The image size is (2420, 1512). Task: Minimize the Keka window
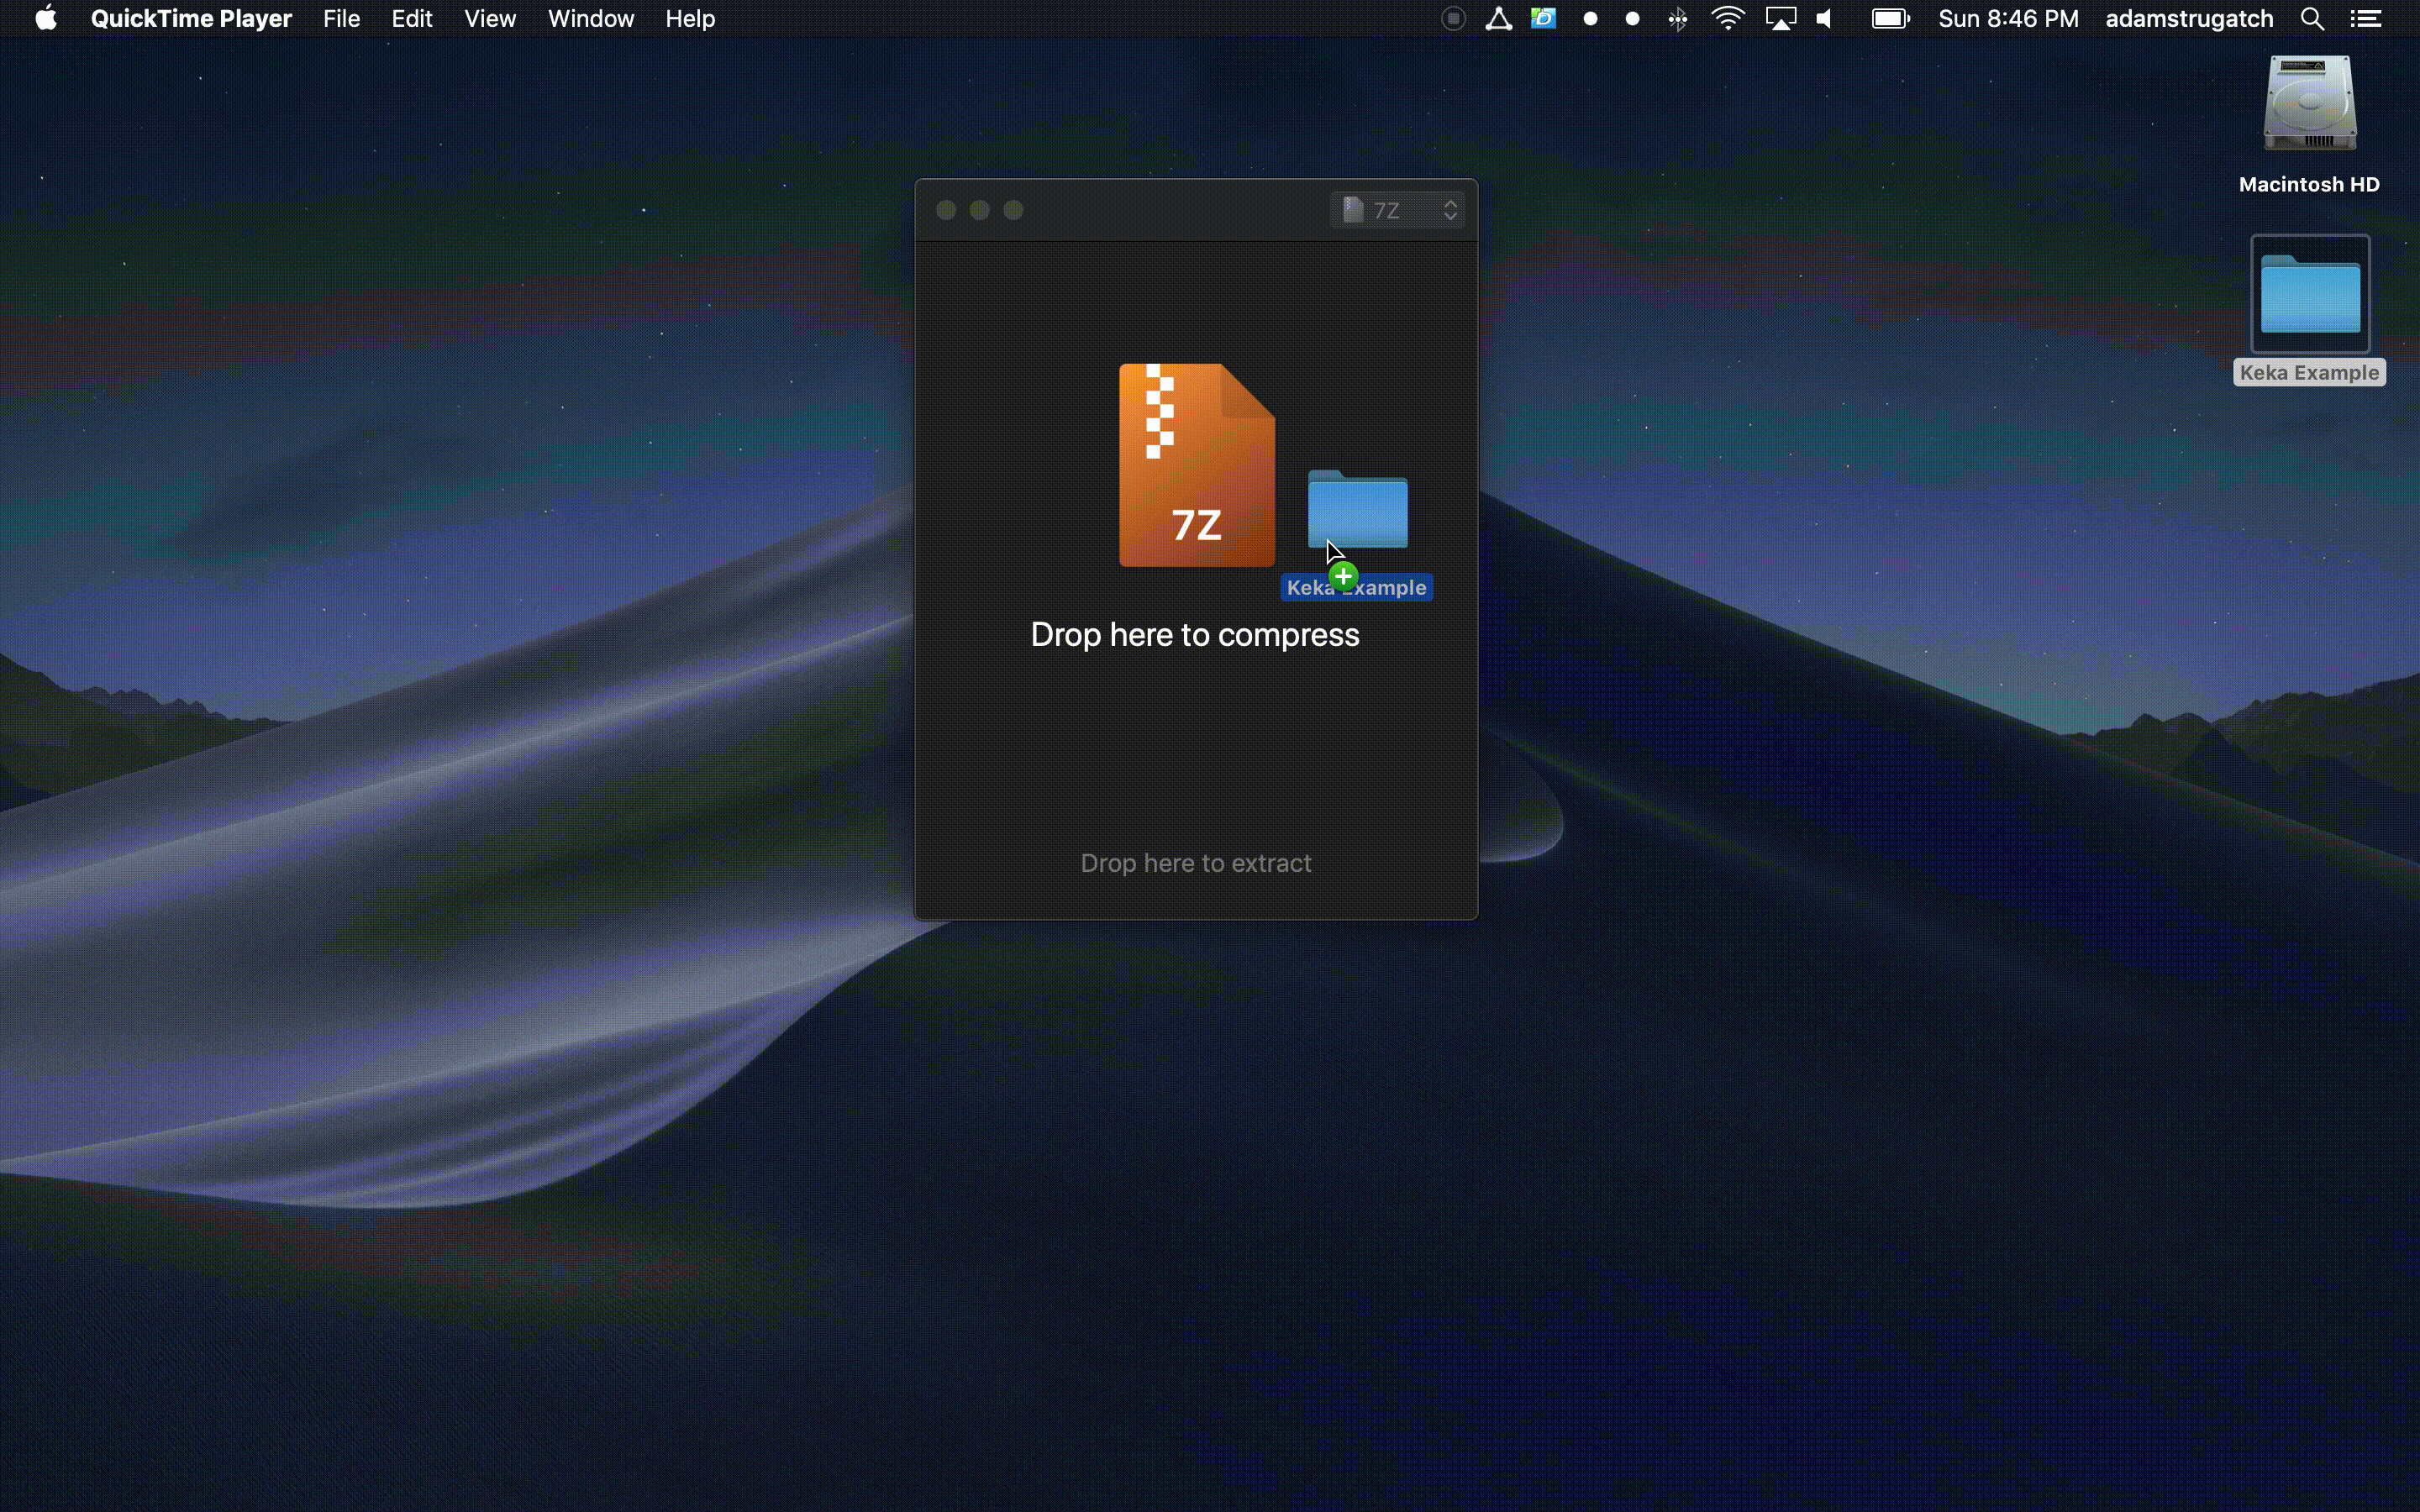tap(980, 210)
